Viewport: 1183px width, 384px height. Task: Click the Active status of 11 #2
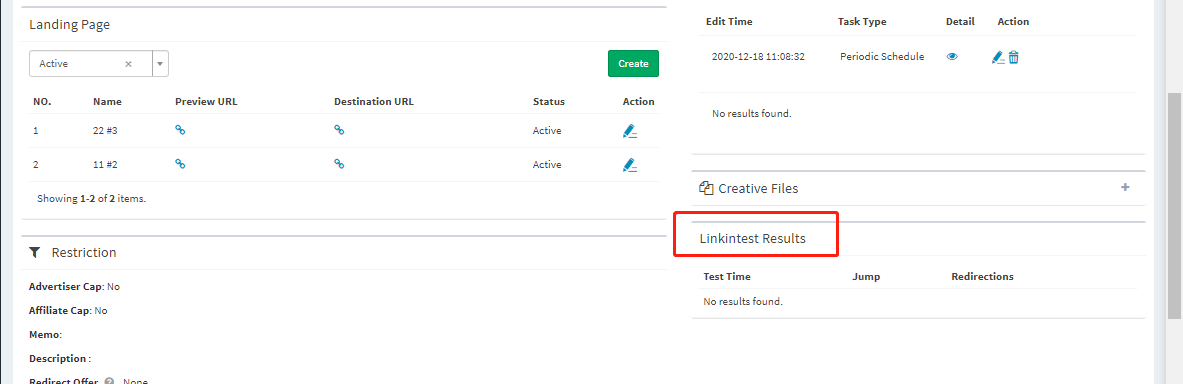[x=547, y=164]
